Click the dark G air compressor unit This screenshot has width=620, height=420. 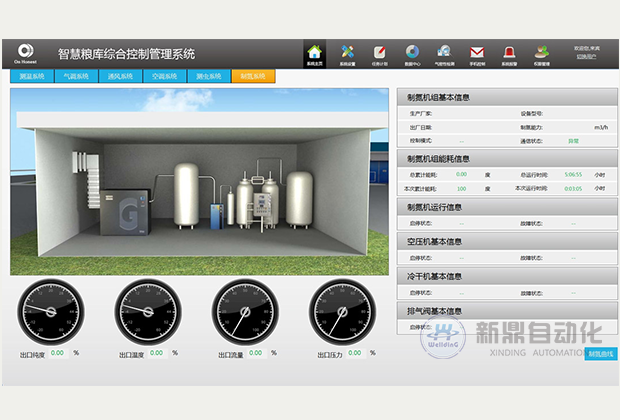125,212
